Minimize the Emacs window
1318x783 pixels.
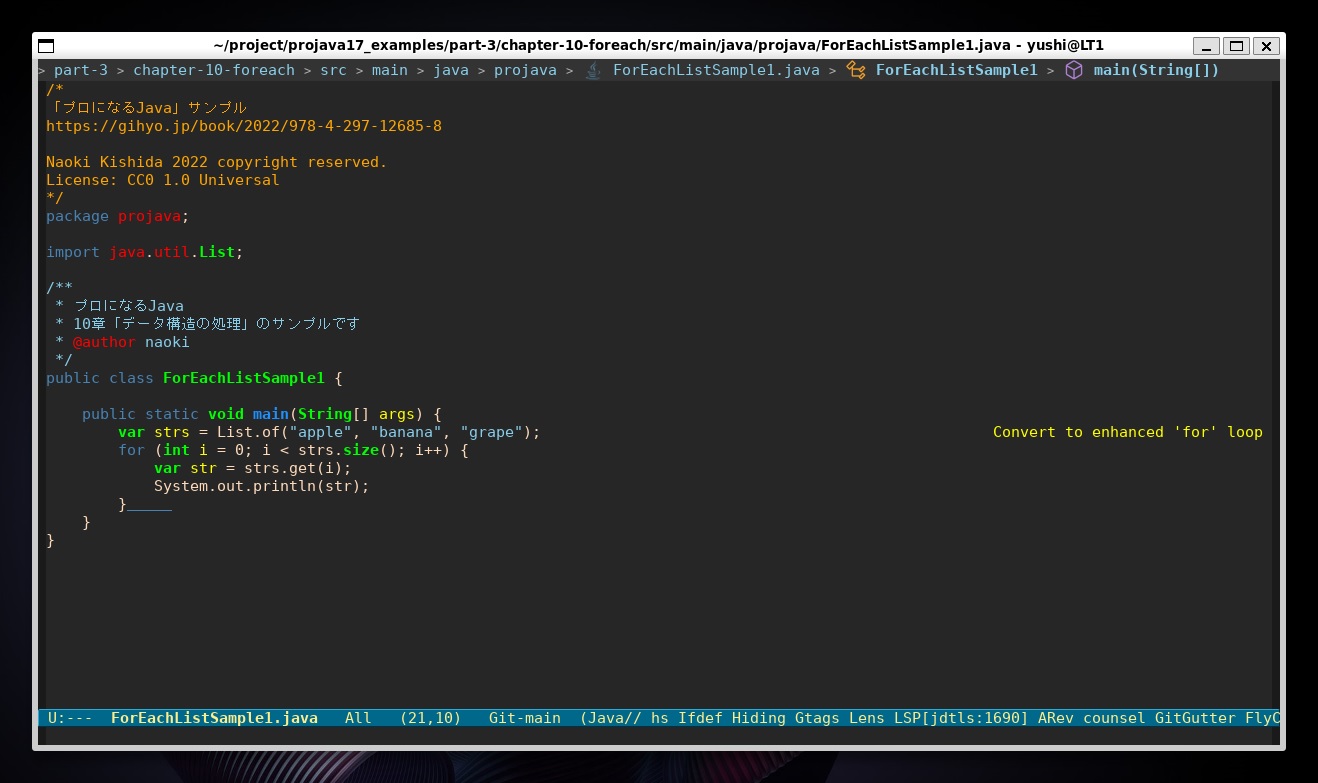coord(1207,46)
